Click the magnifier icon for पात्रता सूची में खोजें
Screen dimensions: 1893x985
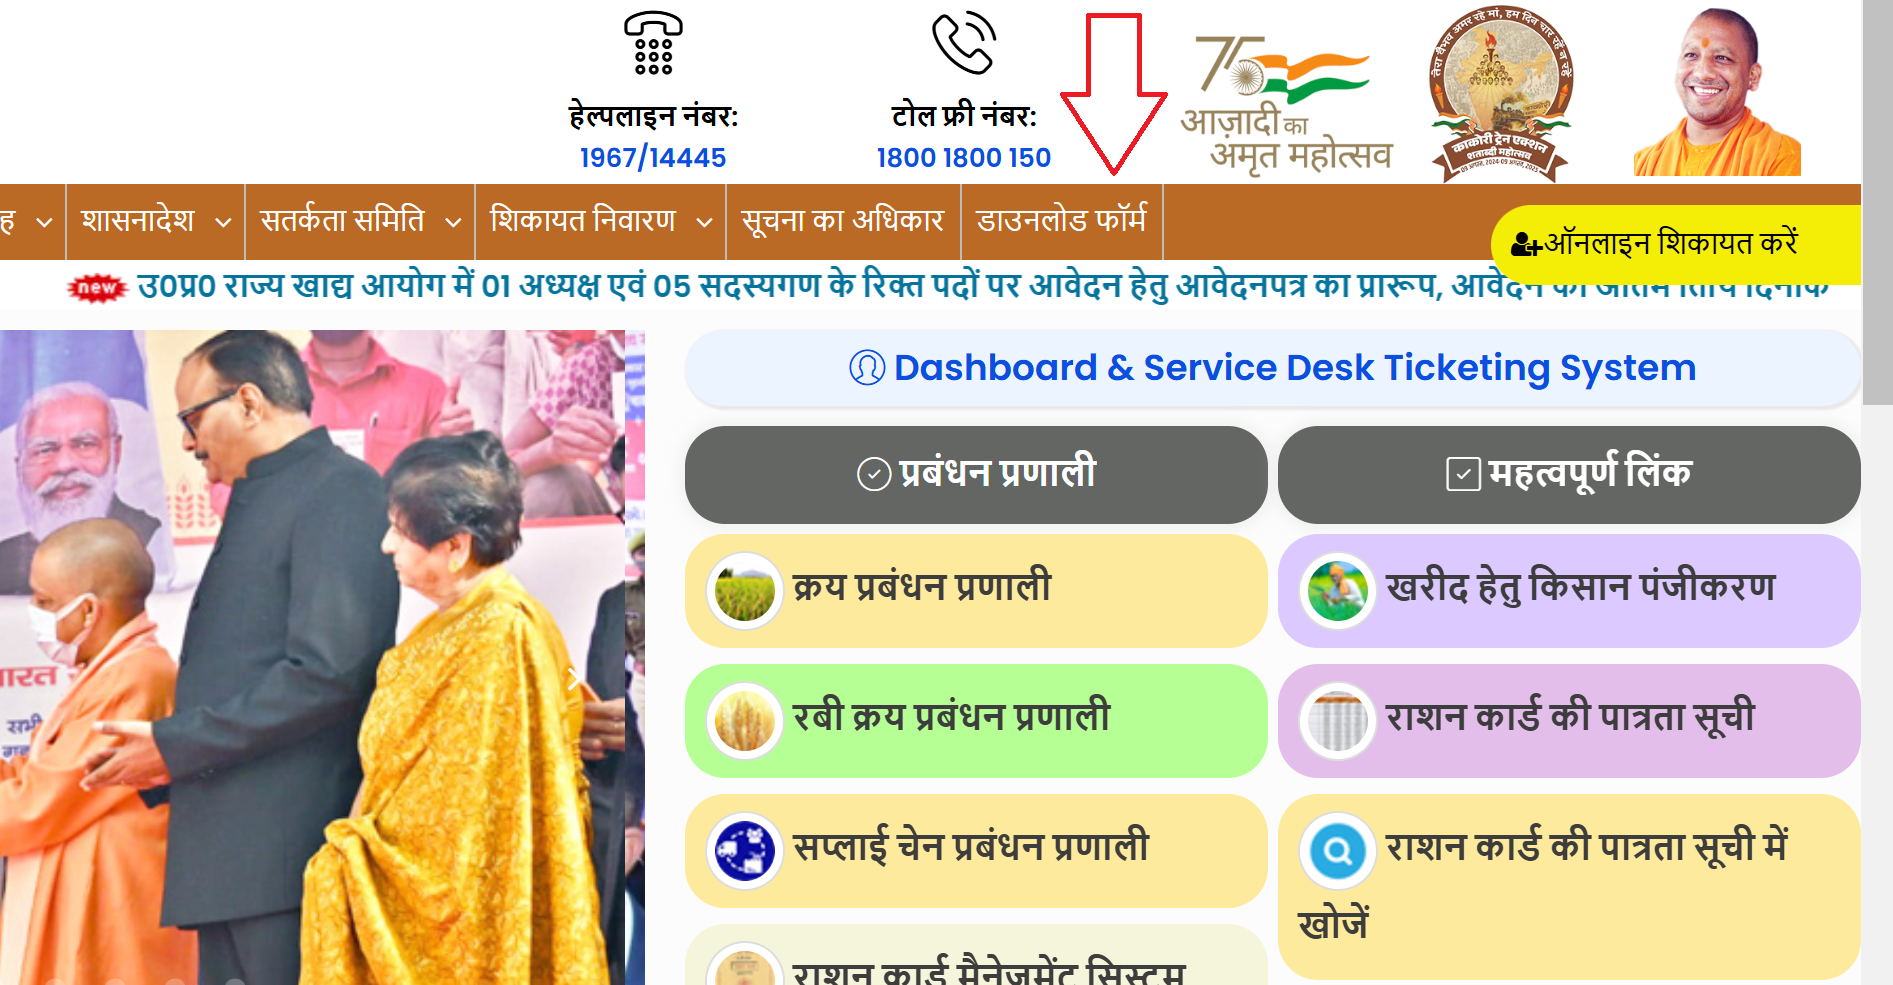1337,851
